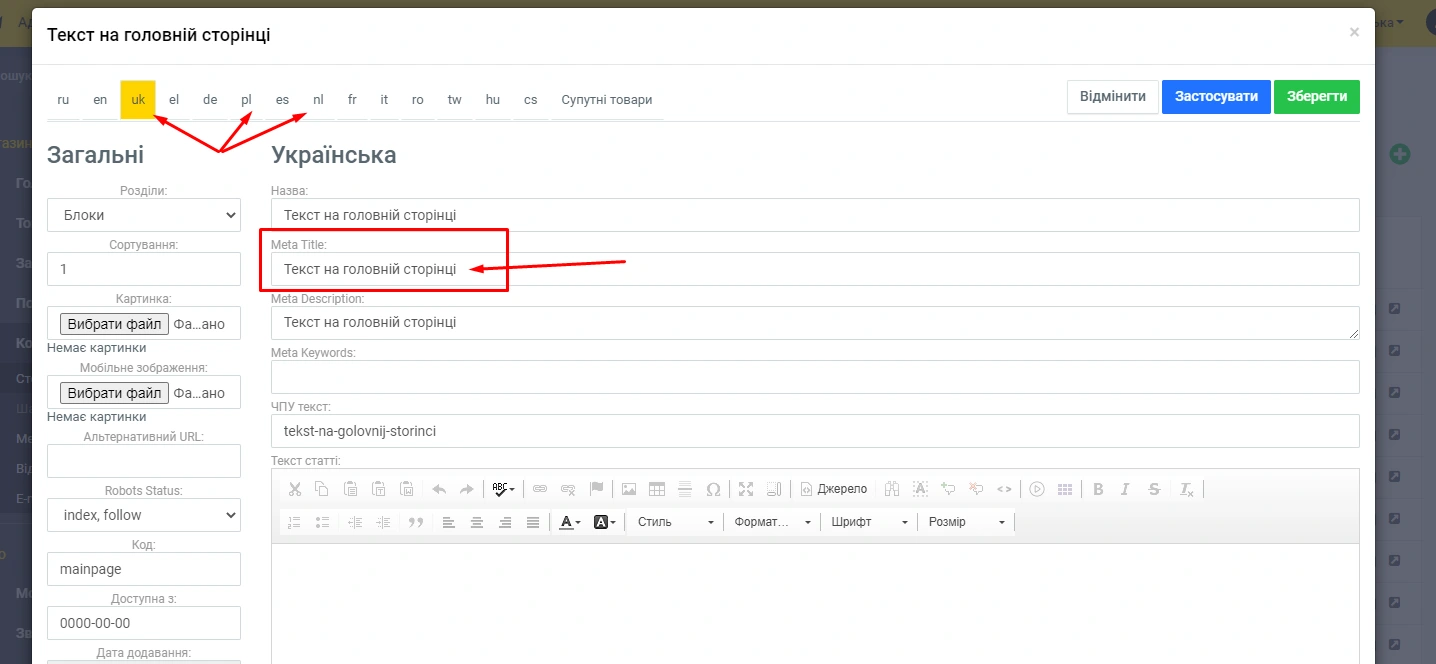1436x664 pixels.
Task: Insert an image with the editor image icon
Action: pyautogui.click(x=629, y=489)
